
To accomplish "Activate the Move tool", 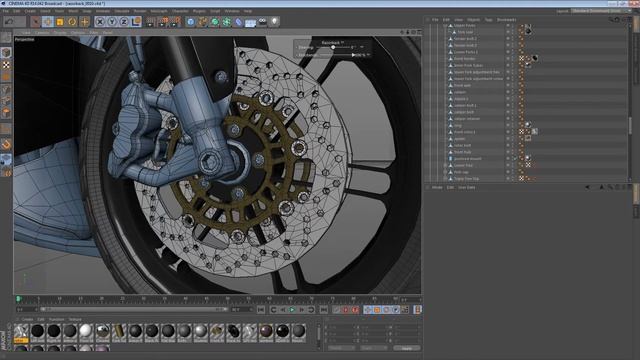I will (x=47, y=21).
